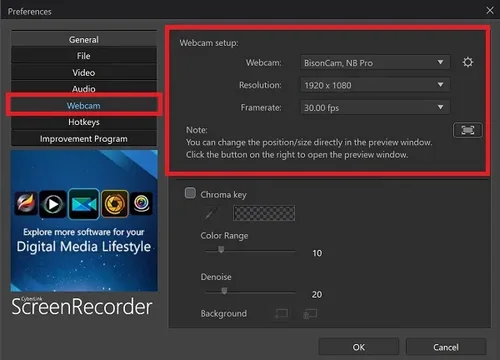Click the orange camera shutter icon in banner

click(115, 203)
